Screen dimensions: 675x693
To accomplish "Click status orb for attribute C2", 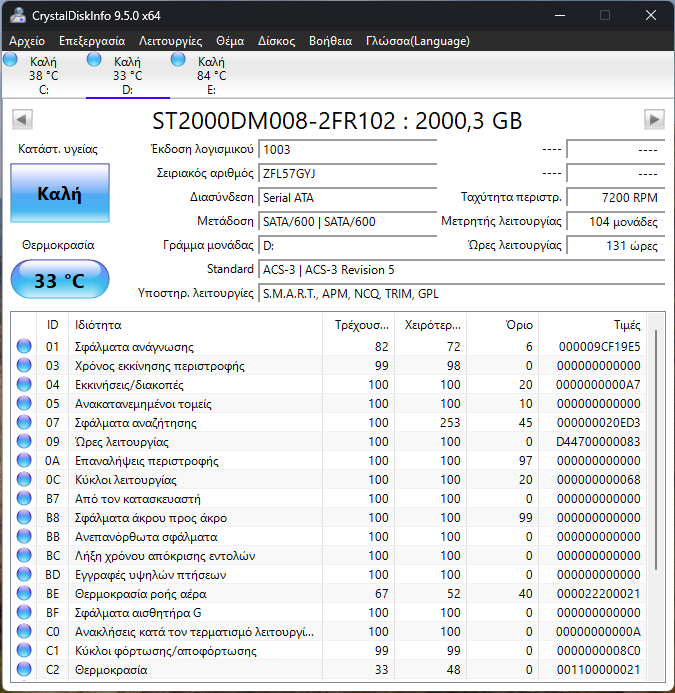I will [x=24, y=669].
